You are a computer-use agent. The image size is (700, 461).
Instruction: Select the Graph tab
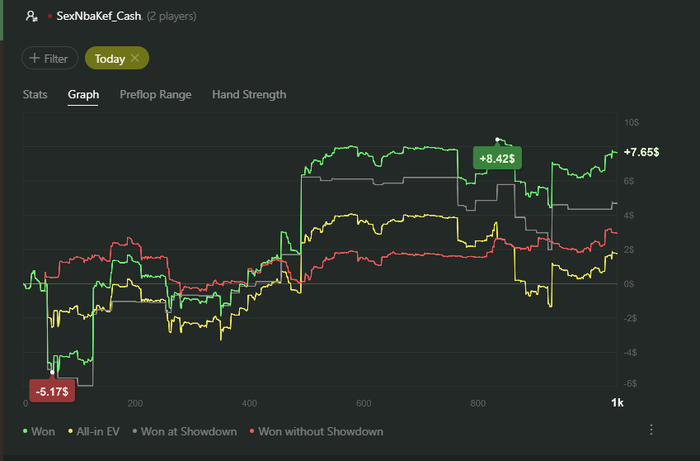[83, 95]
